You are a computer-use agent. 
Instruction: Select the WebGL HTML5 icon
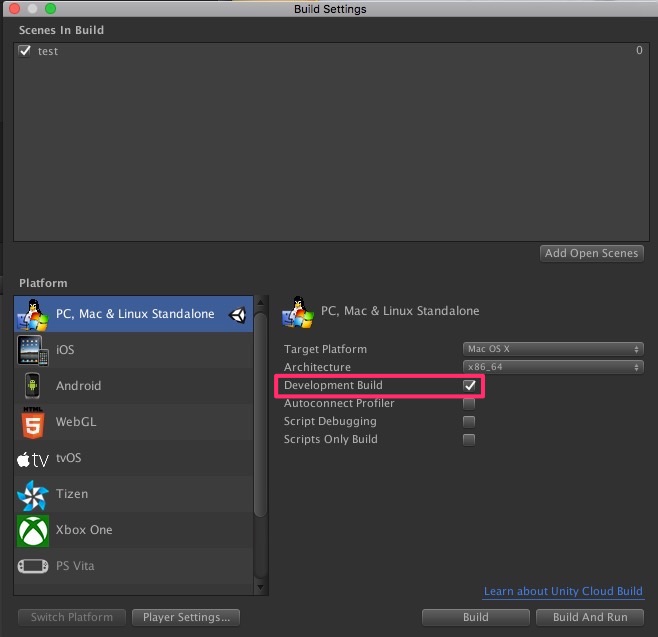(33, 422)
